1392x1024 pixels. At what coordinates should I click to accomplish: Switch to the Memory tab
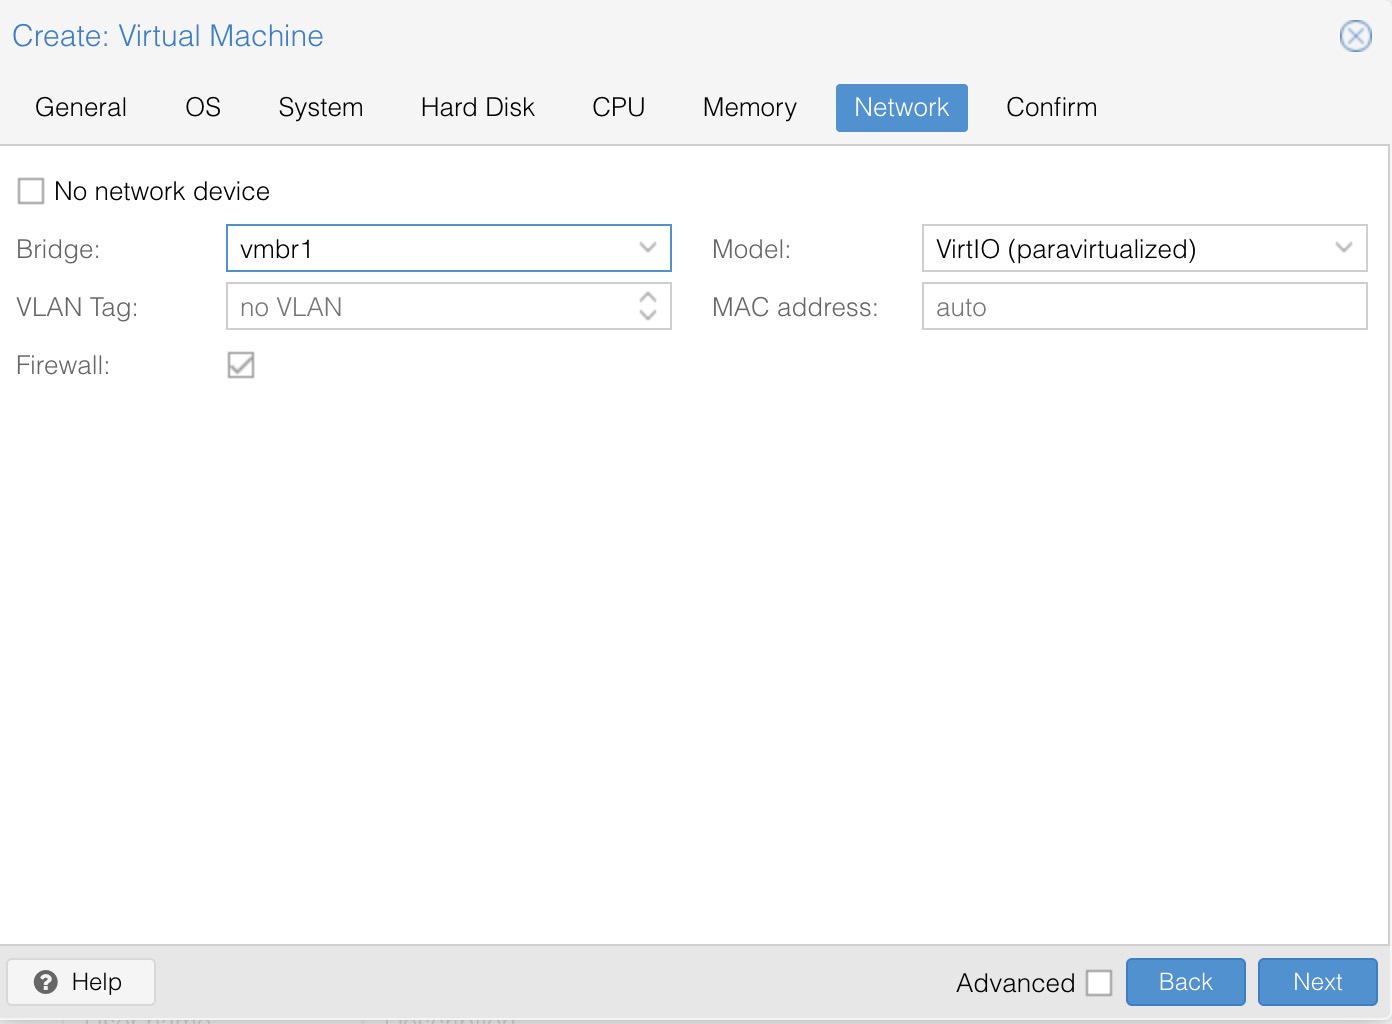750,108
